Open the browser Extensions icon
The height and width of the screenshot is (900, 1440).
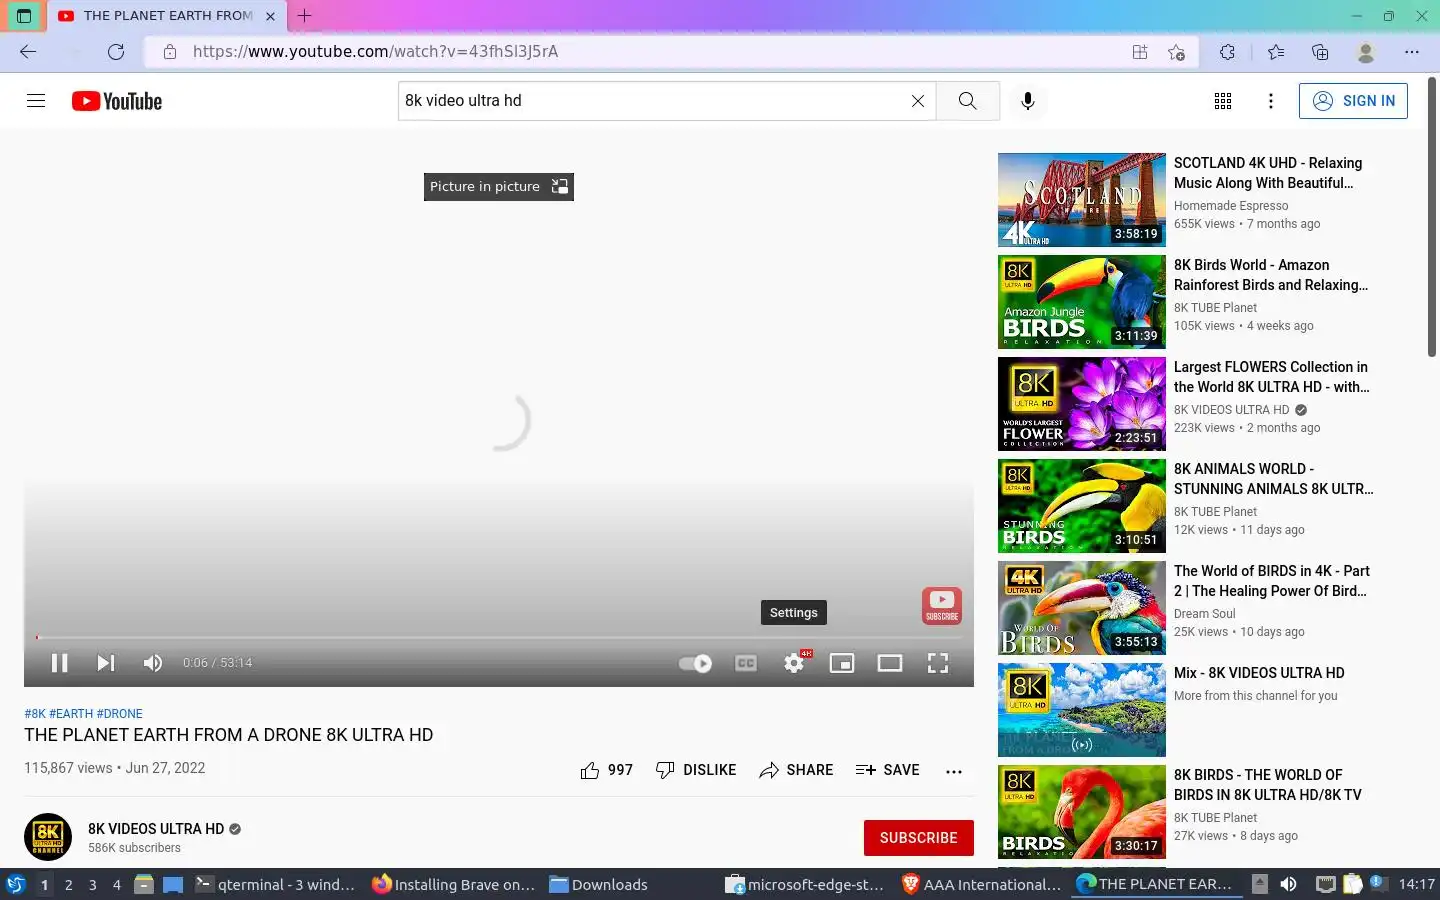(1227, 52)
